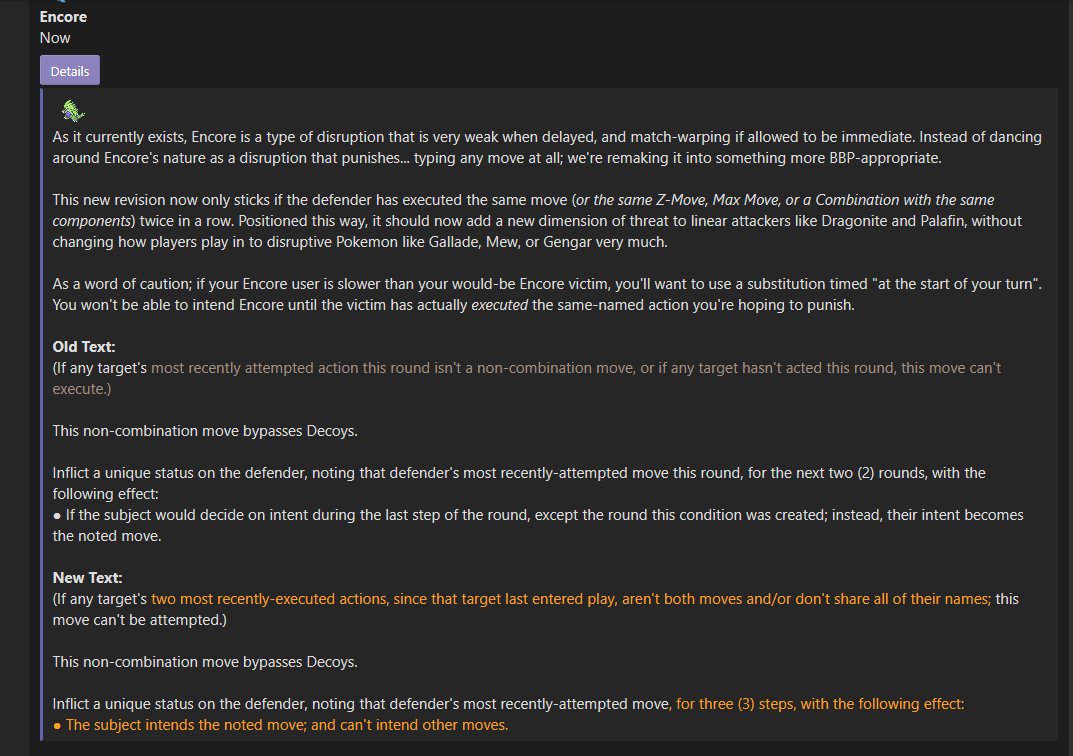Click the italic word 'executed'

tap(500, 304)
